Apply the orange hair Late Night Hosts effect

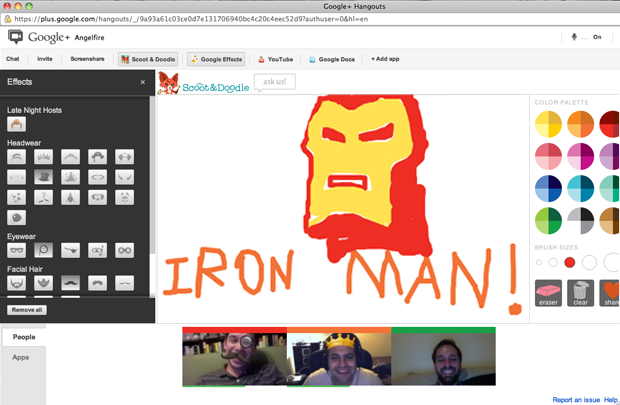(17, 124)
